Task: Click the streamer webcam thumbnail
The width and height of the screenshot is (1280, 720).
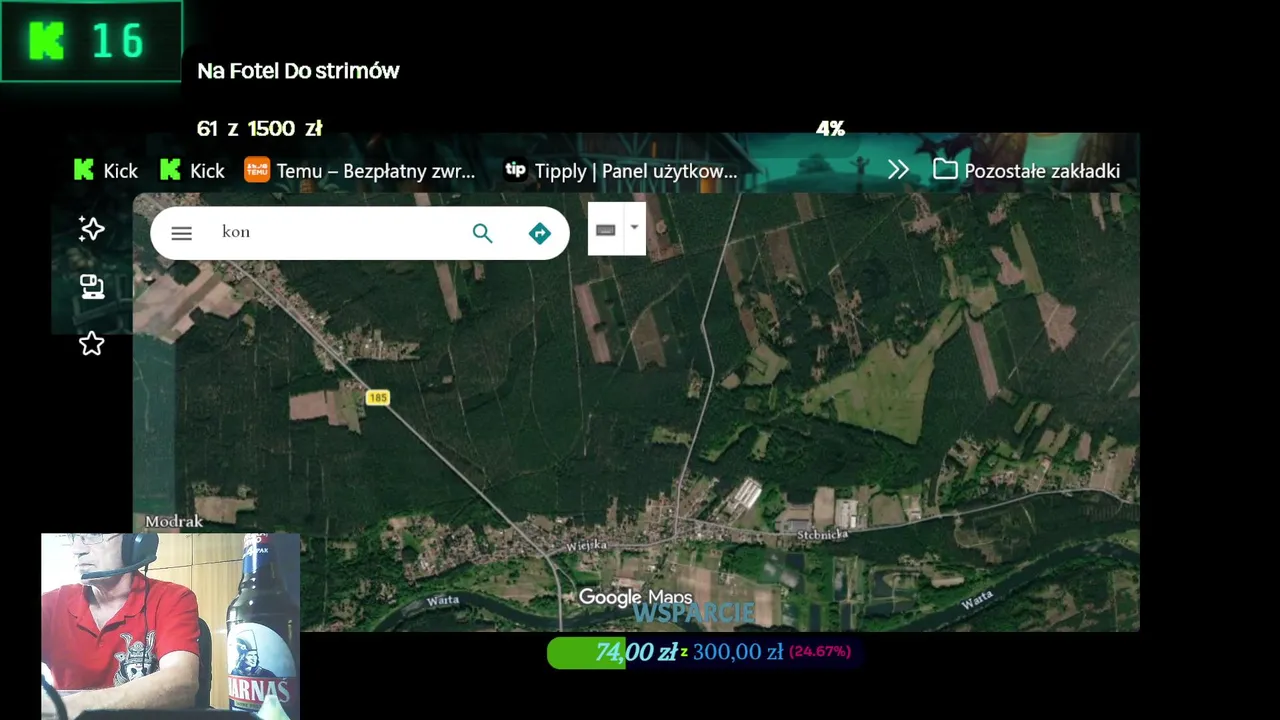Action: 170,626
